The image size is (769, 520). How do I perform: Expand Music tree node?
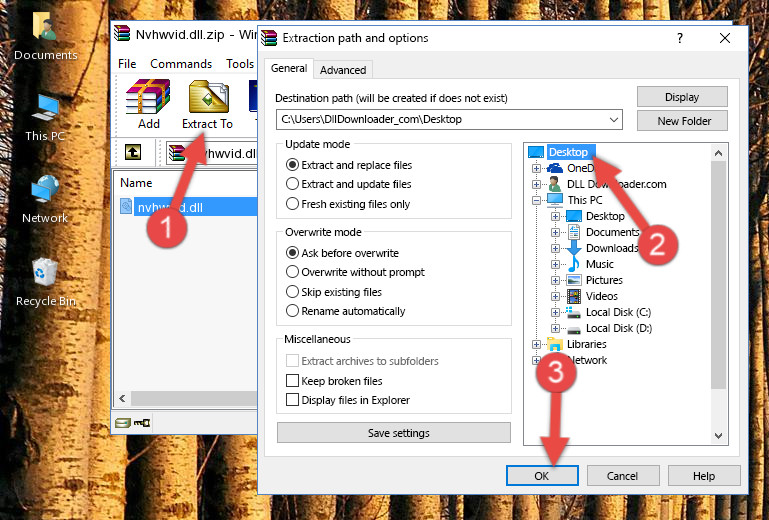(x=555, y=264)
